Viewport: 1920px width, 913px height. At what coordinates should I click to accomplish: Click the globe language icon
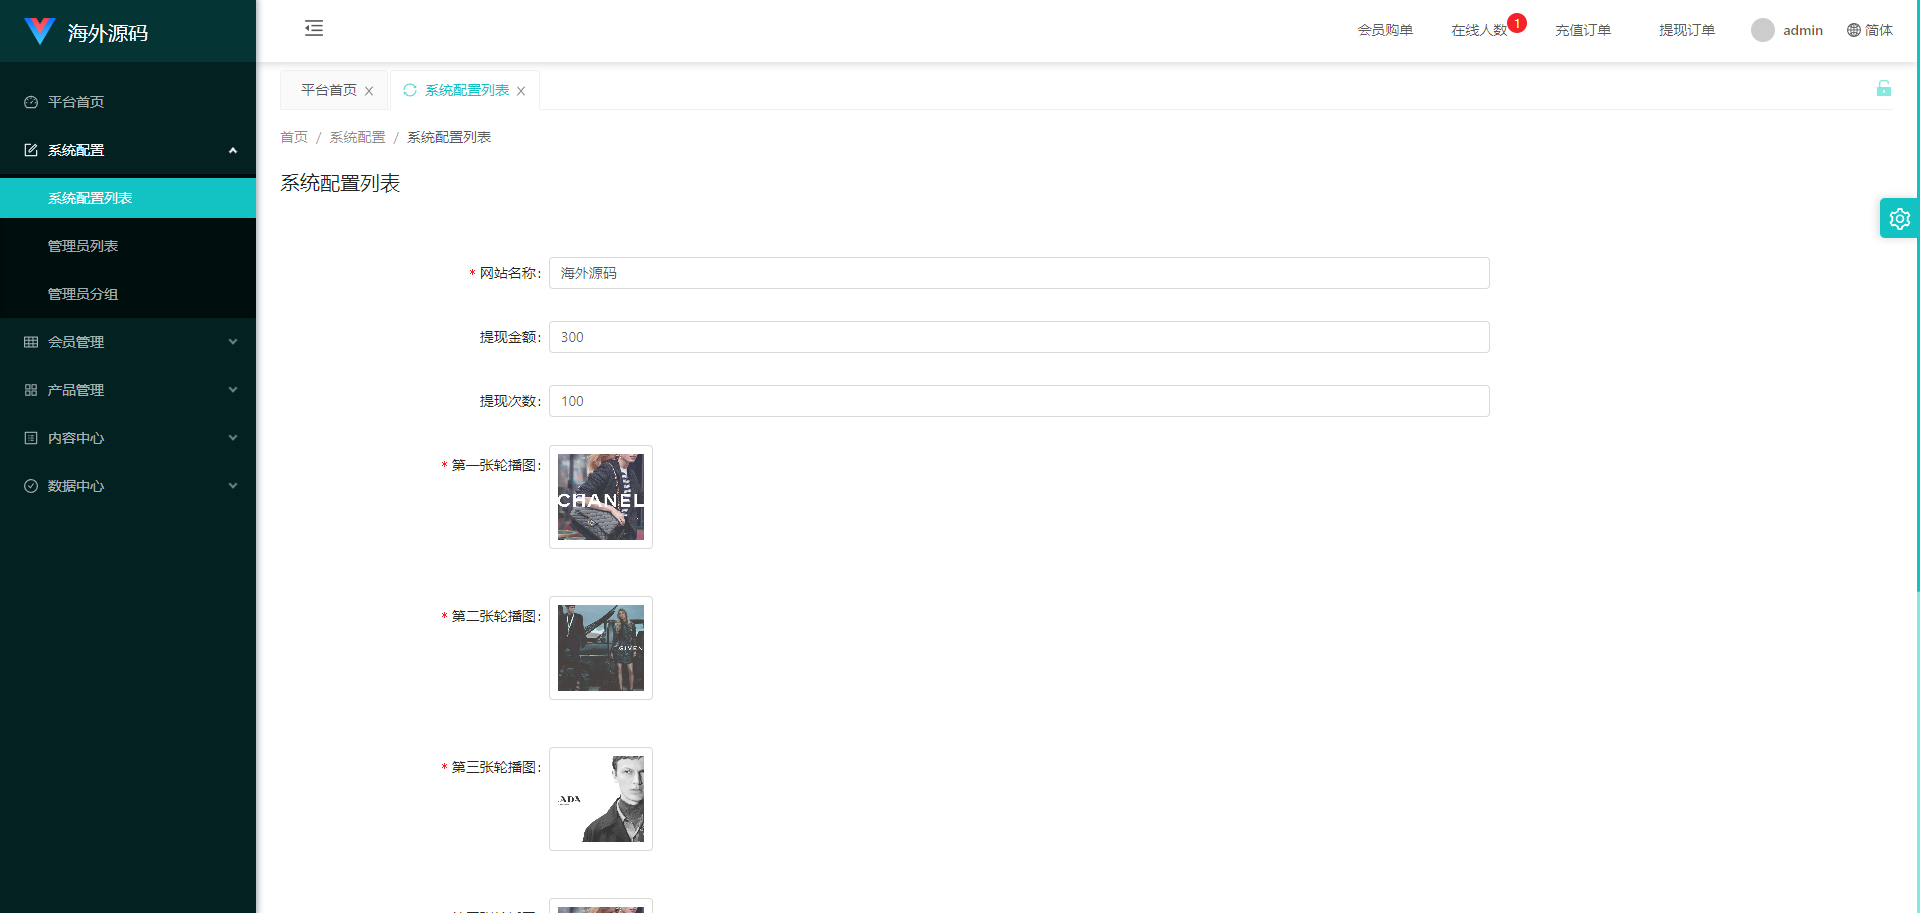(x=1853, y=30)
